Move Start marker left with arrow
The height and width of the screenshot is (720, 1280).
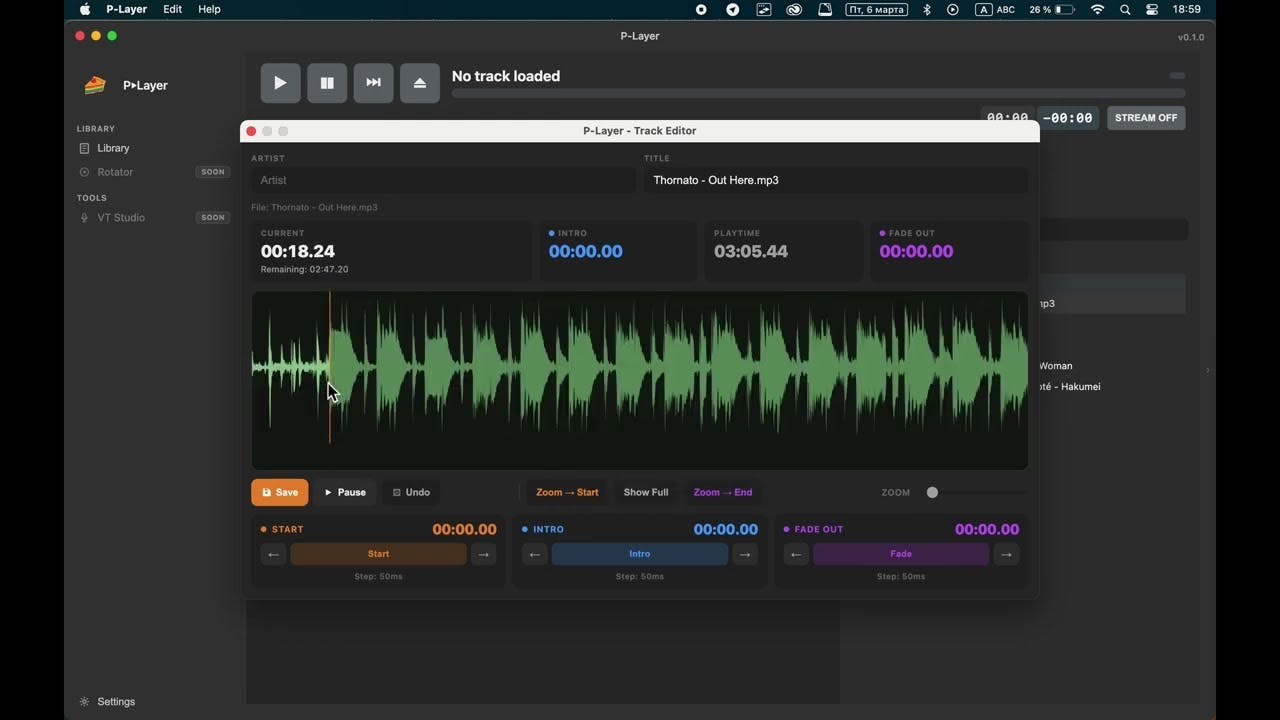(273, 554)
